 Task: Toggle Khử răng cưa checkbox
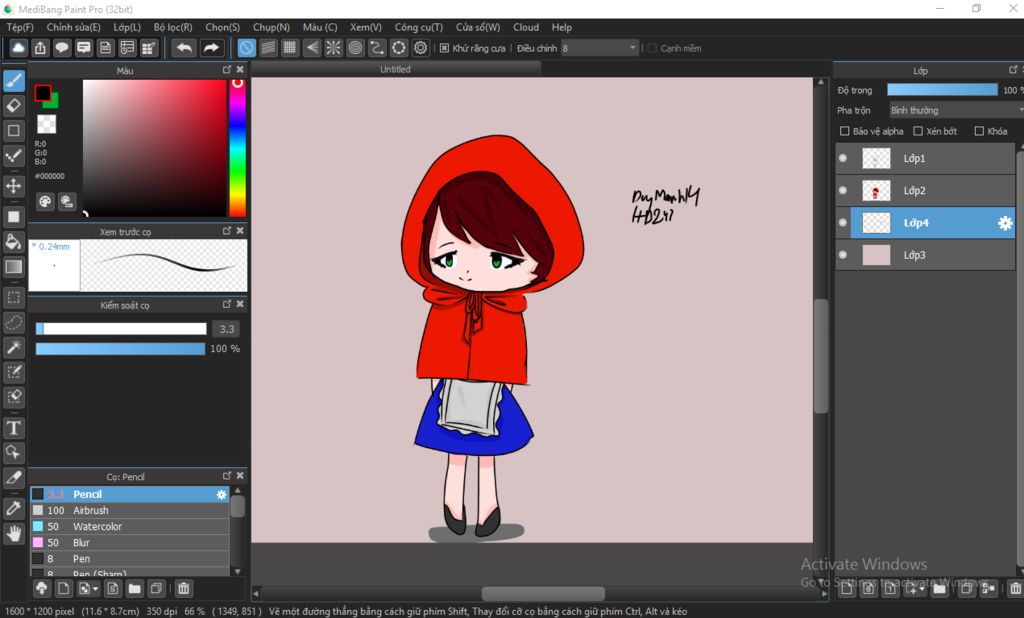(x=444, y=48)
